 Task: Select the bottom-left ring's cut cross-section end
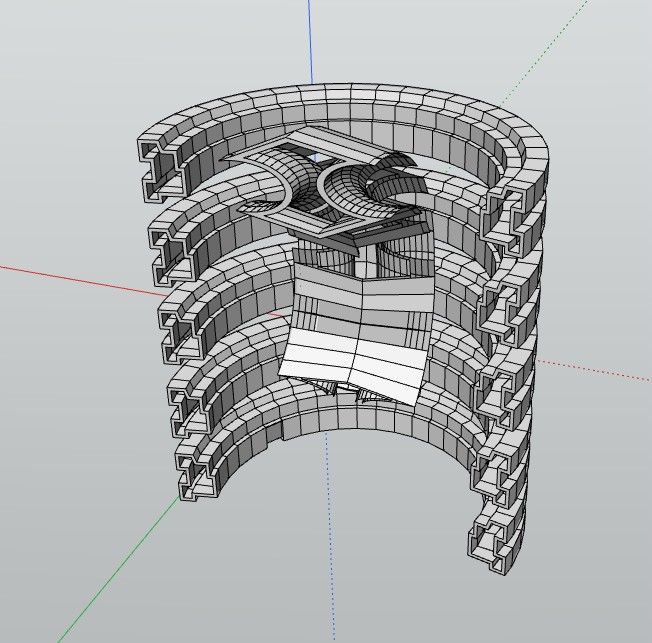(x=199, y=477)
